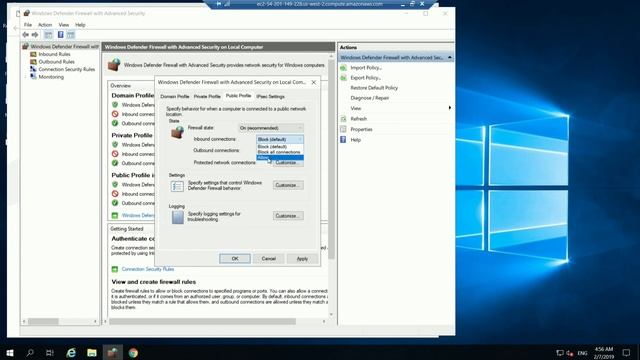
Task: Click Export Policy action
Action: point(366,78)
